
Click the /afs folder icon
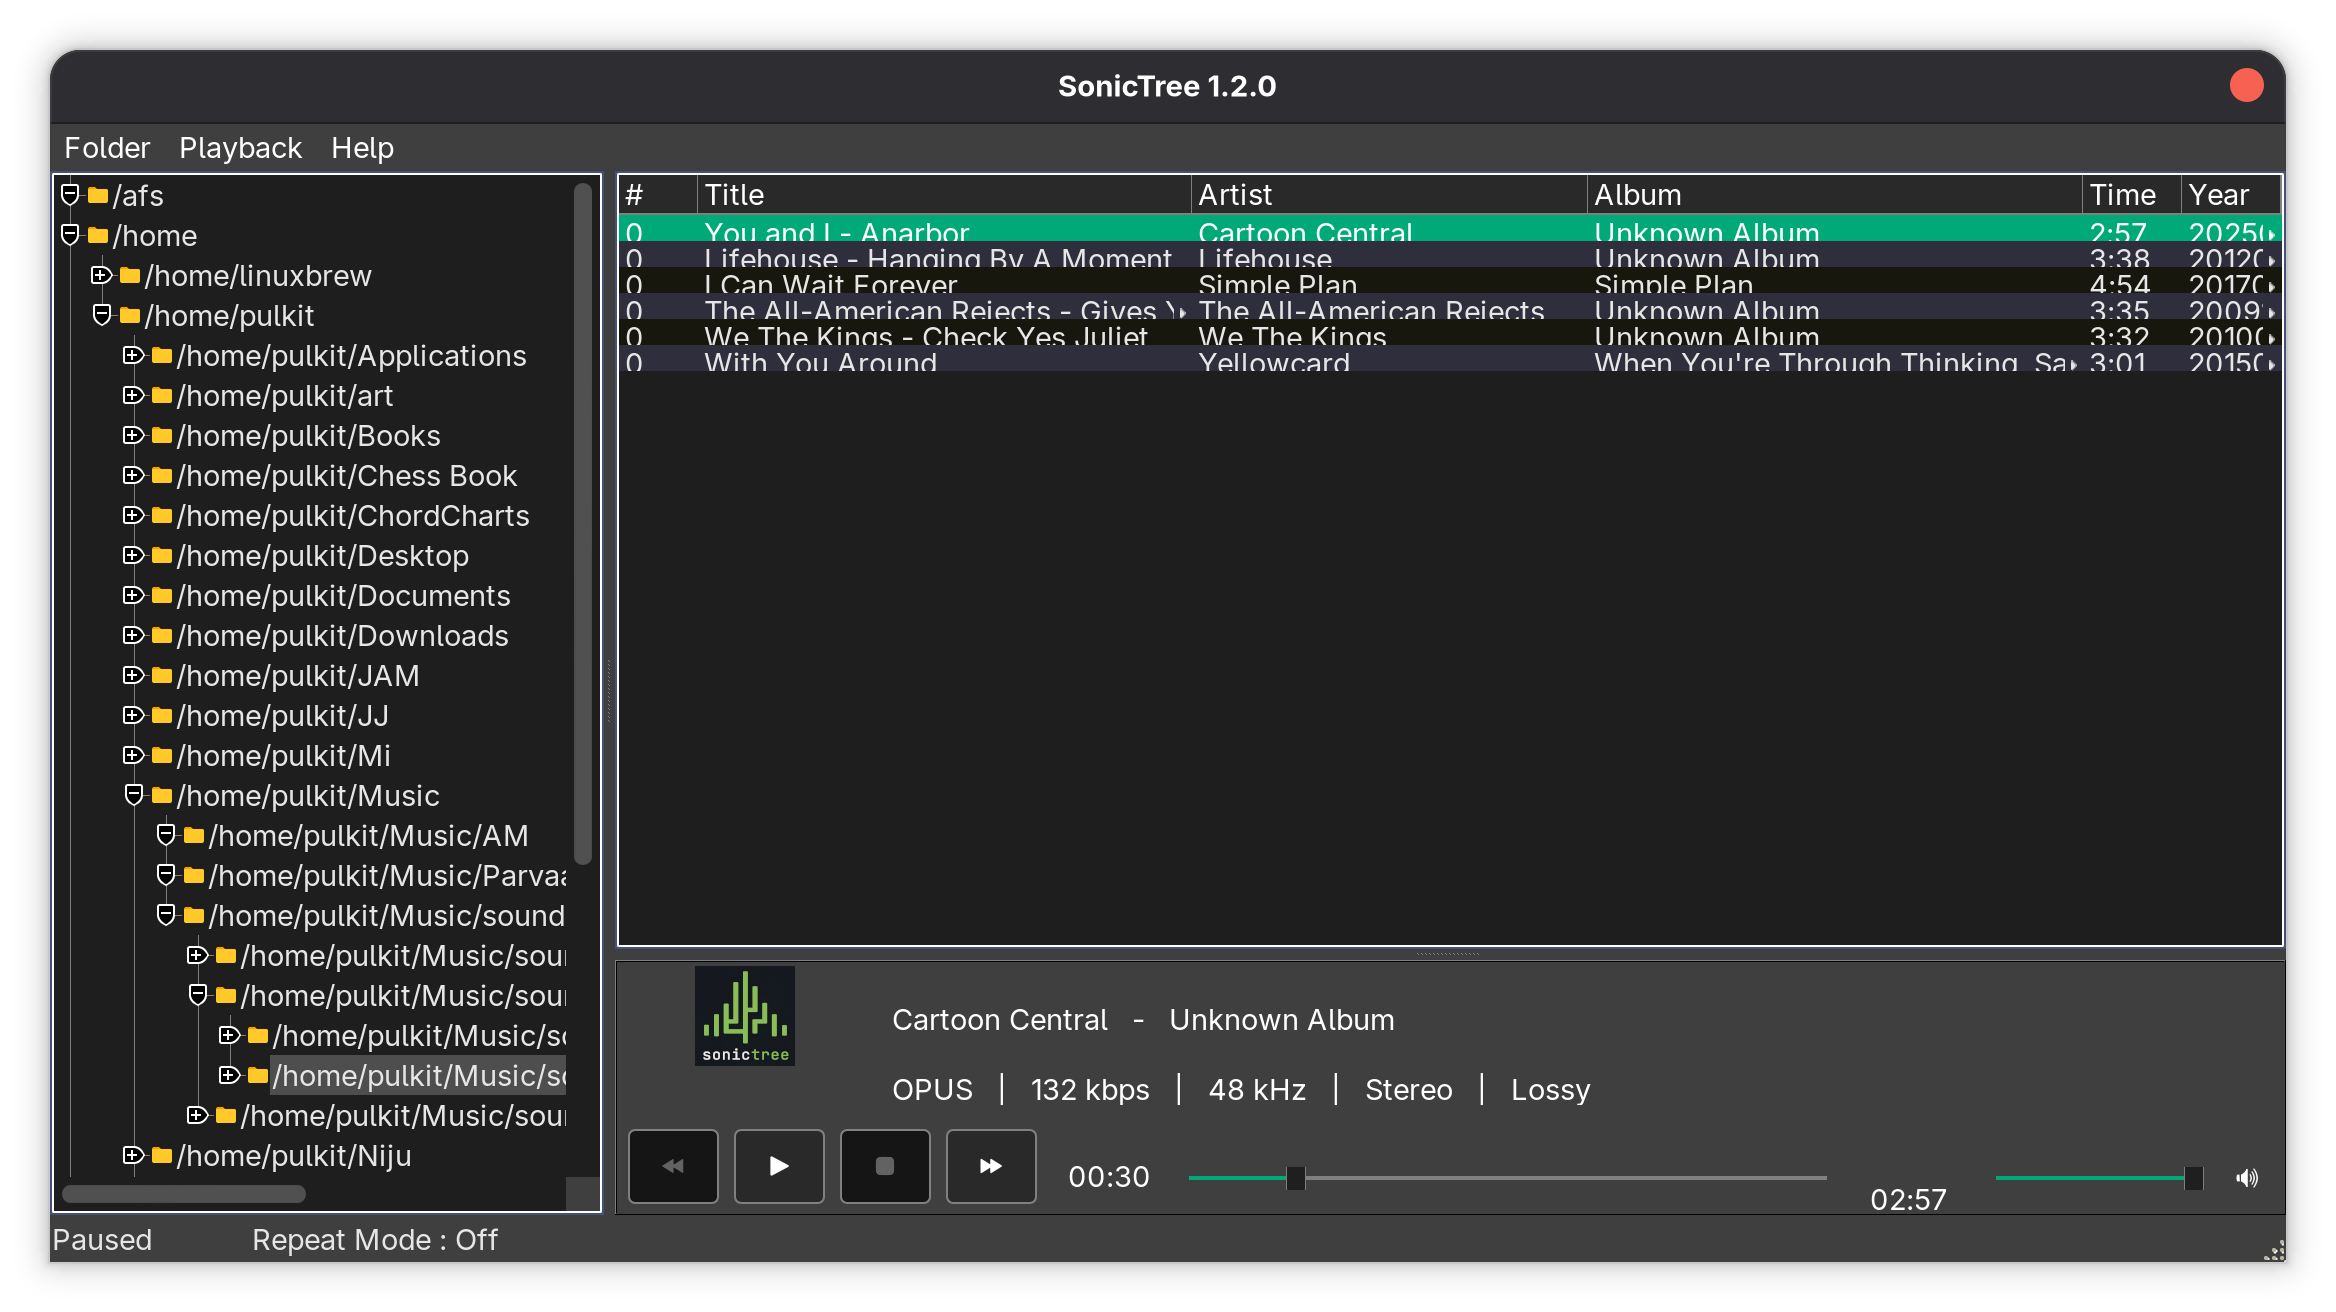tap(98, 195)
